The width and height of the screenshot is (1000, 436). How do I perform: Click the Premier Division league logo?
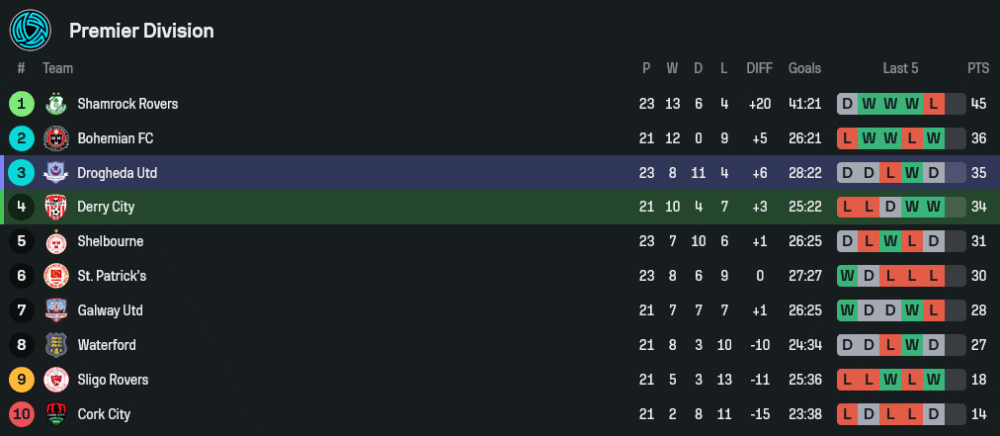30,30
